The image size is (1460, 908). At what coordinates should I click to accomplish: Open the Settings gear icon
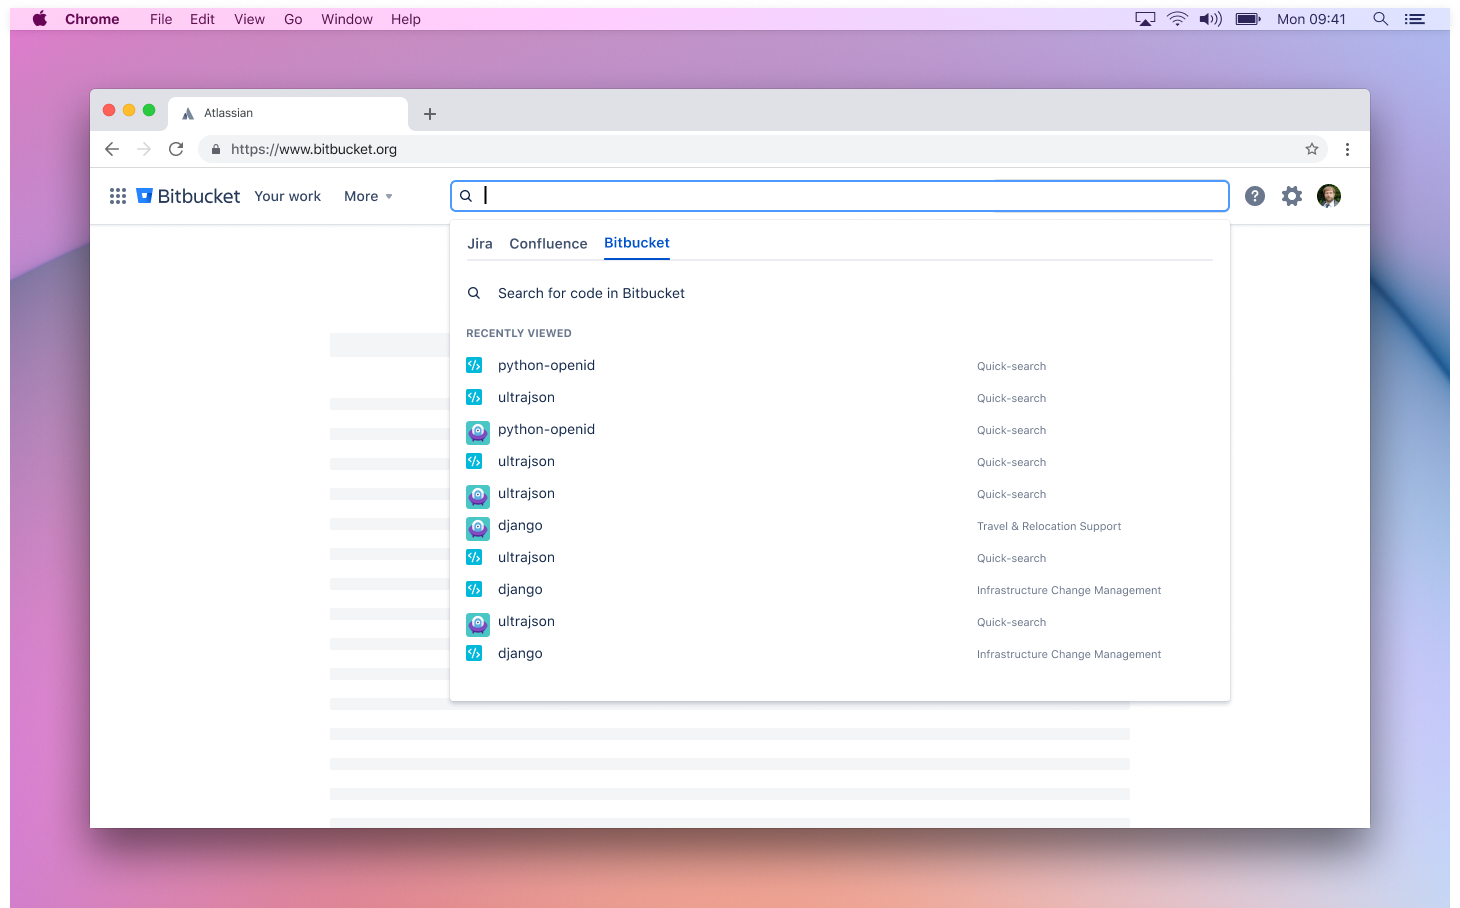1292,196
